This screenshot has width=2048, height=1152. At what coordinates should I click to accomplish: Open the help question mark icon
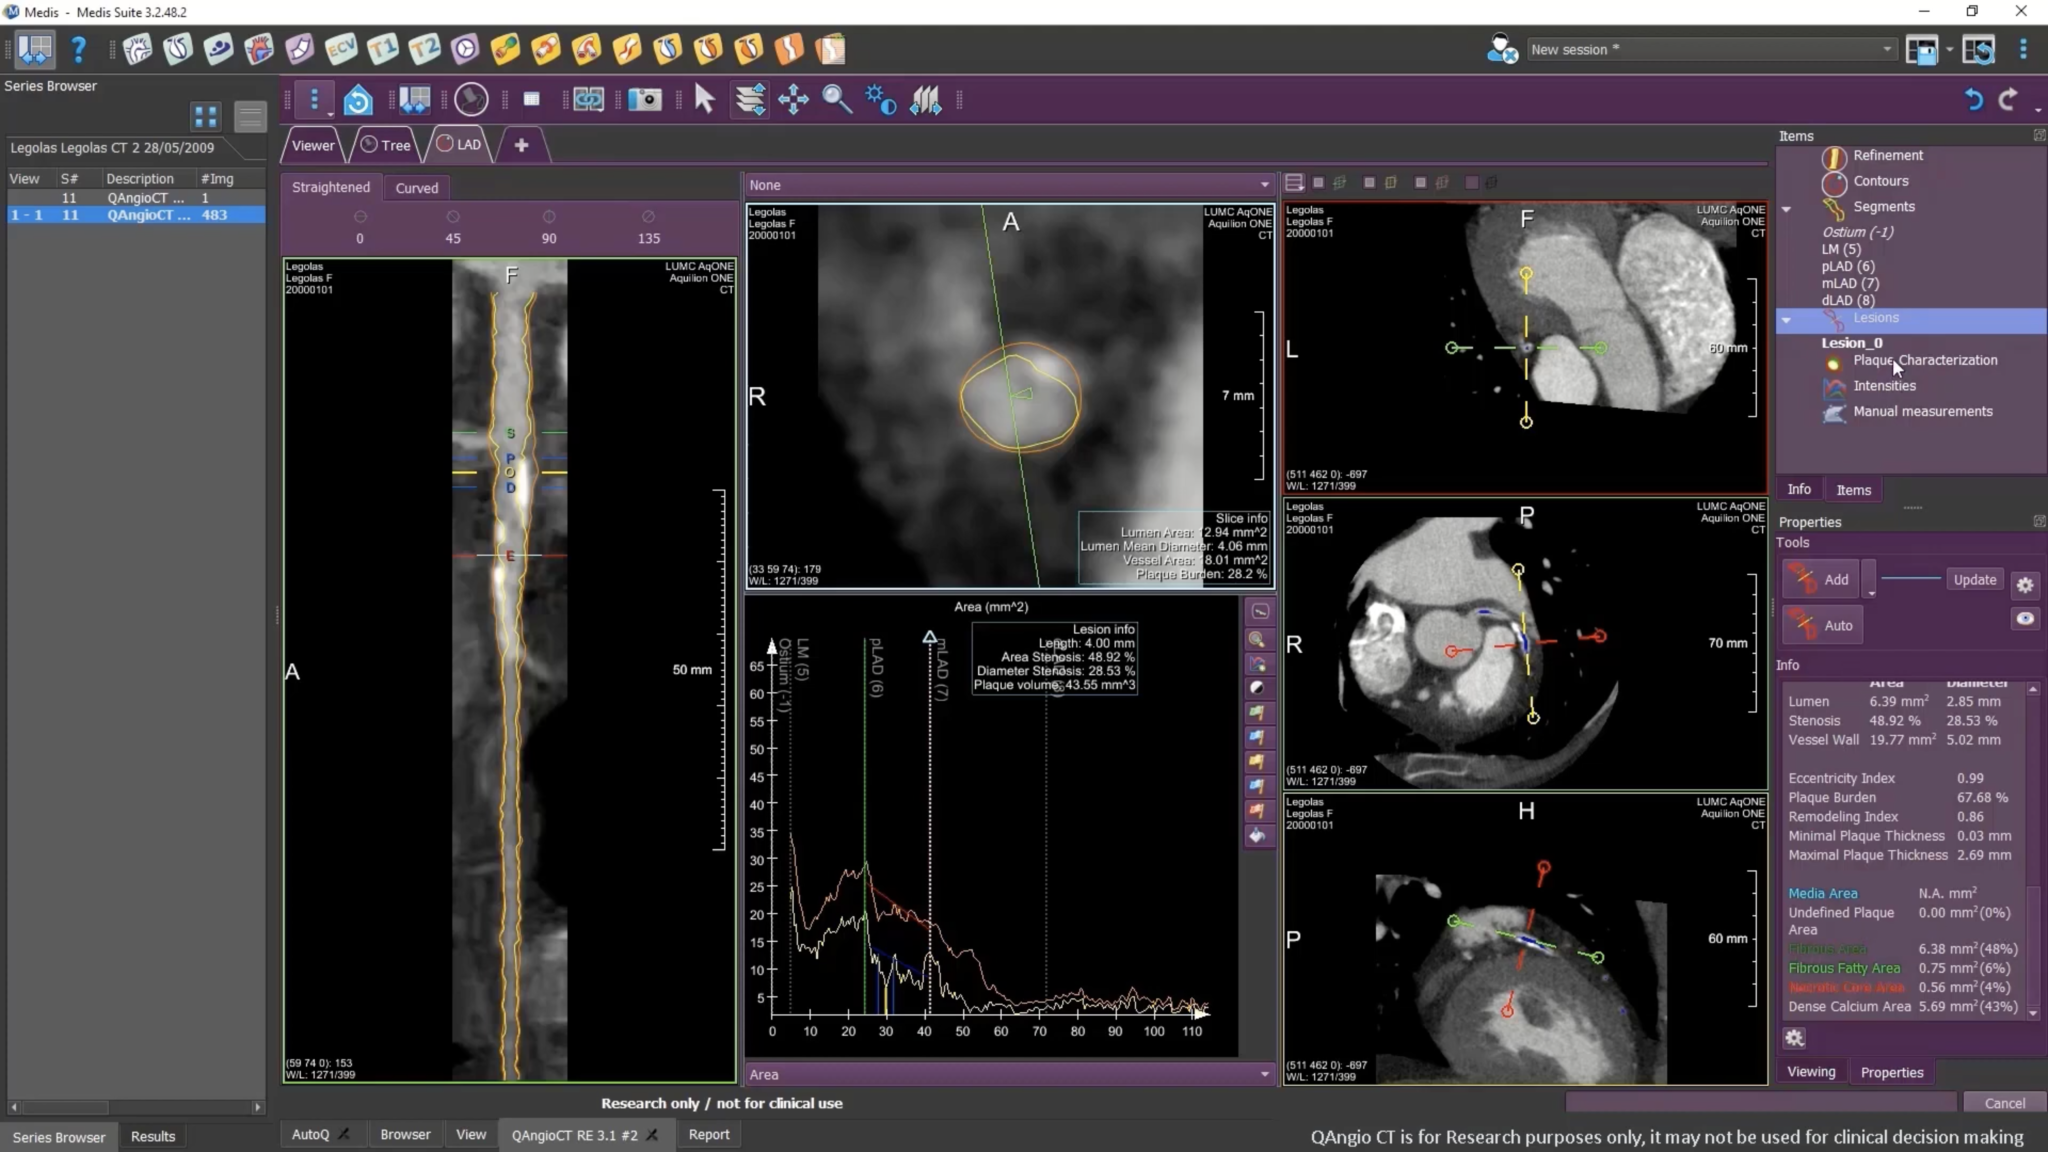(x=78, y=49)
